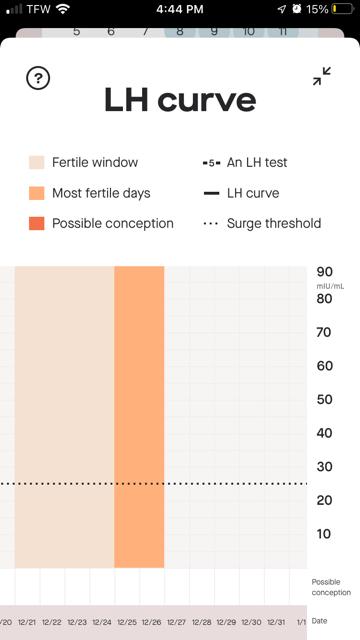The height and width of the screenshot is (640, 360).
Task: Tap the LH curve solid line icon
Action: [211, 193]
